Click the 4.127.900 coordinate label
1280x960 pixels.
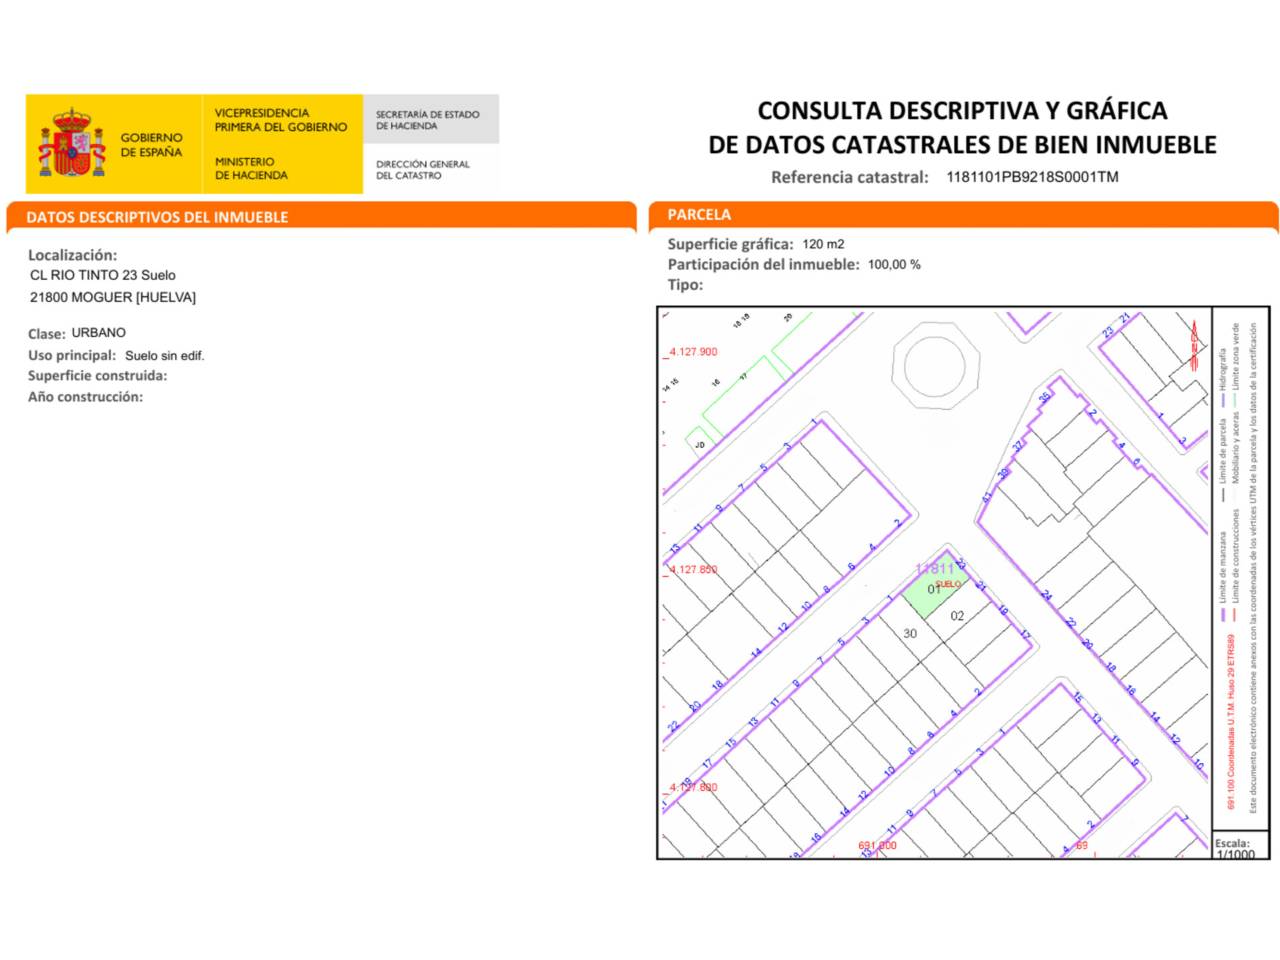pyautogui.click(x=693, y=352)
